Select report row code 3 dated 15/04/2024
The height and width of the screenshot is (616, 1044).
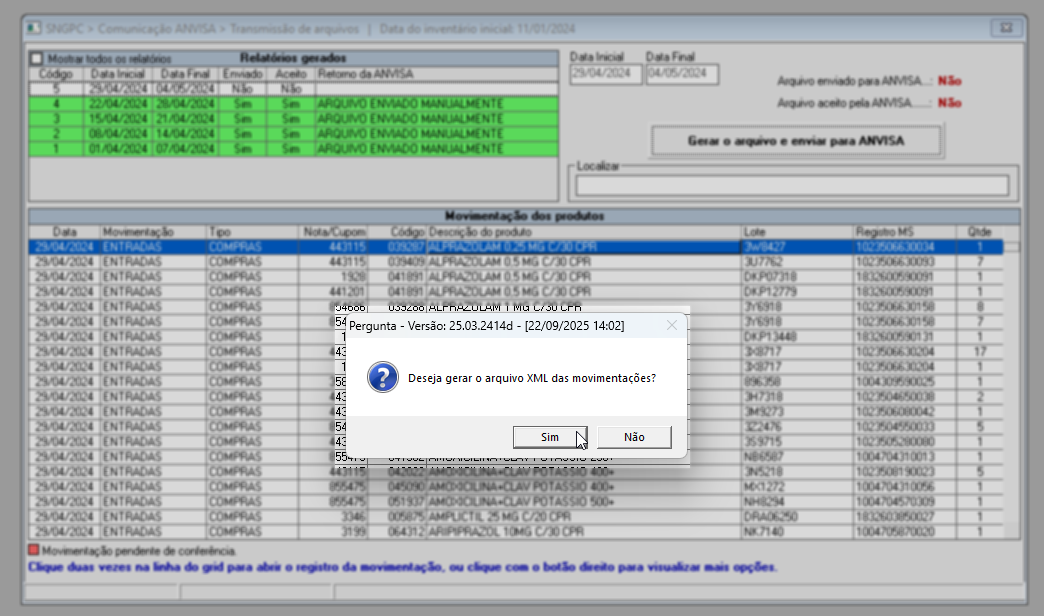coord(293,119)
